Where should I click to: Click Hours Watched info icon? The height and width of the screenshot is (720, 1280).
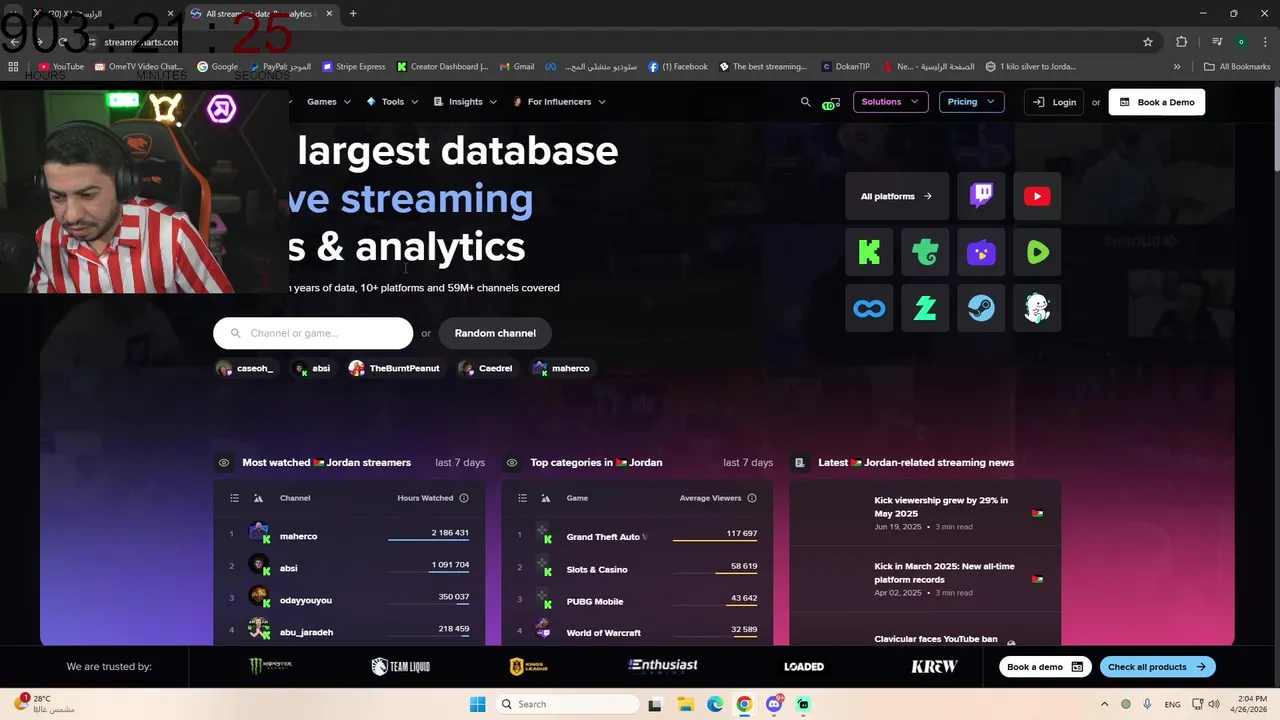click(x=463, y=498)
